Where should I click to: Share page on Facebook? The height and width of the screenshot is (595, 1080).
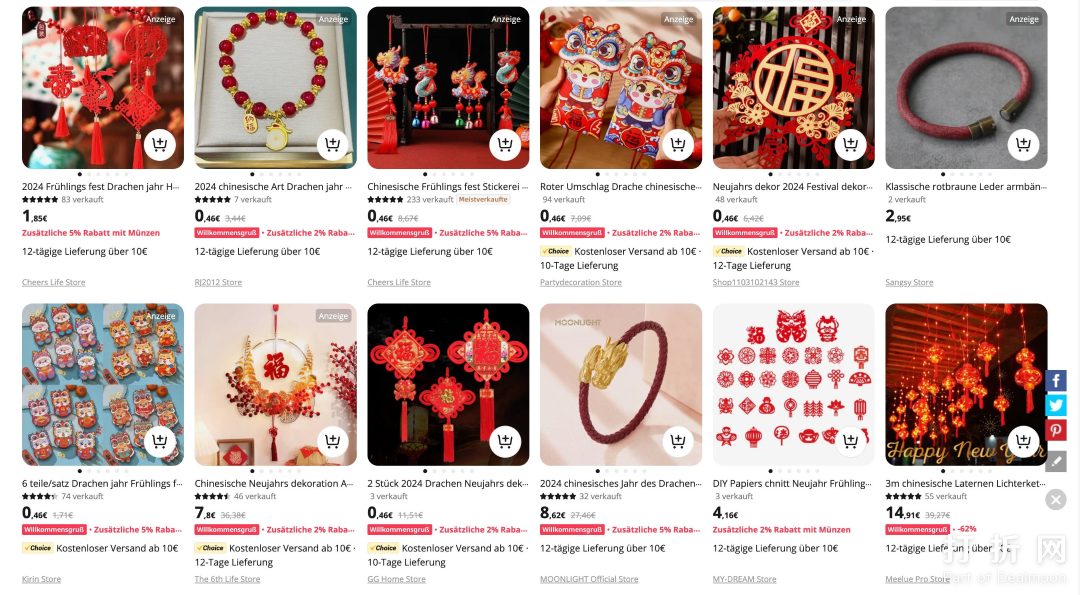click(1056, 381)
